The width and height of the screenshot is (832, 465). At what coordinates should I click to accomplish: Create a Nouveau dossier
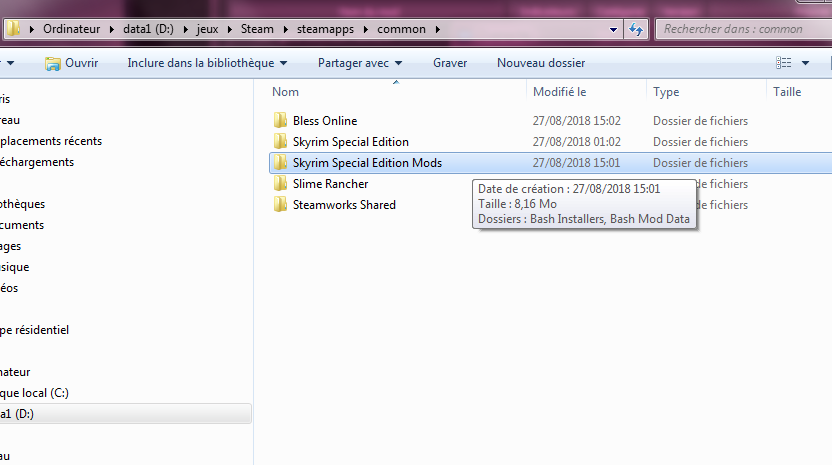[541, 63]
